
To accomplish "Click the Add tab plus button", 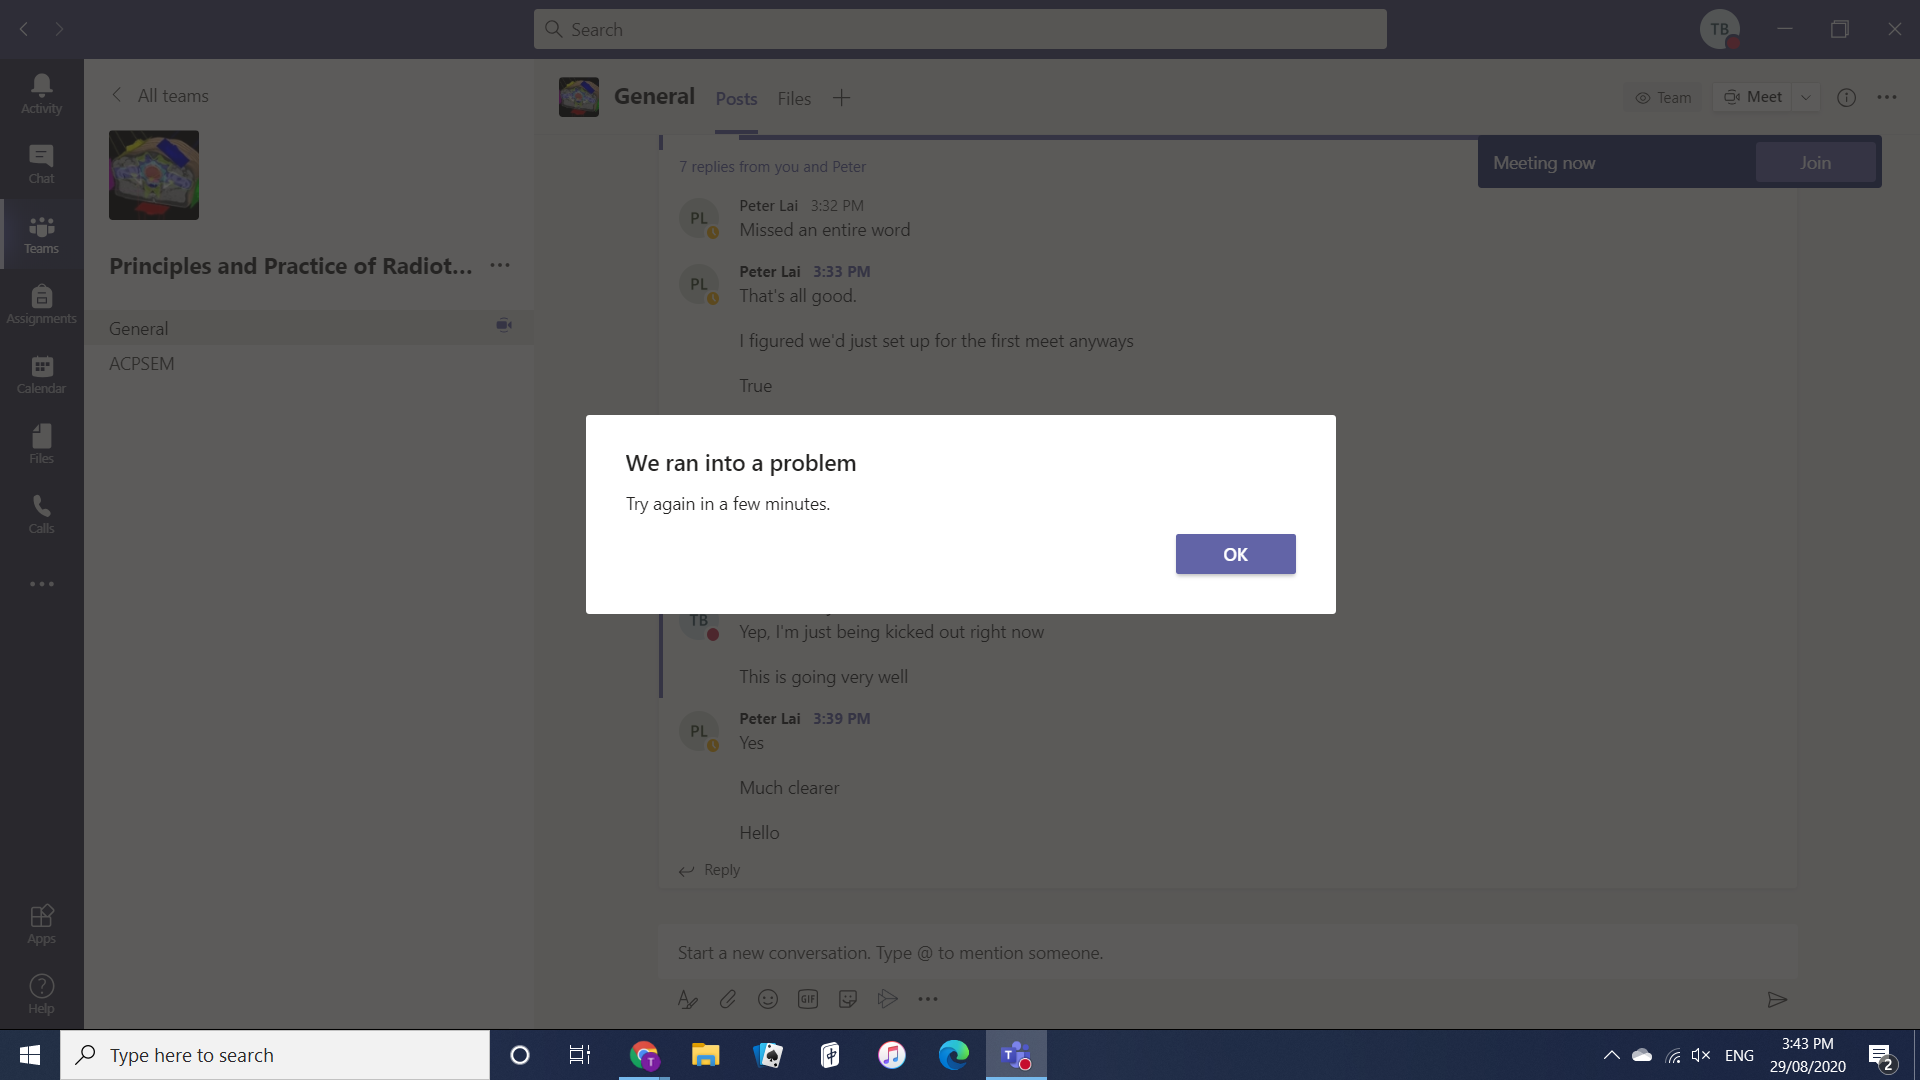I will coord(841,96).
